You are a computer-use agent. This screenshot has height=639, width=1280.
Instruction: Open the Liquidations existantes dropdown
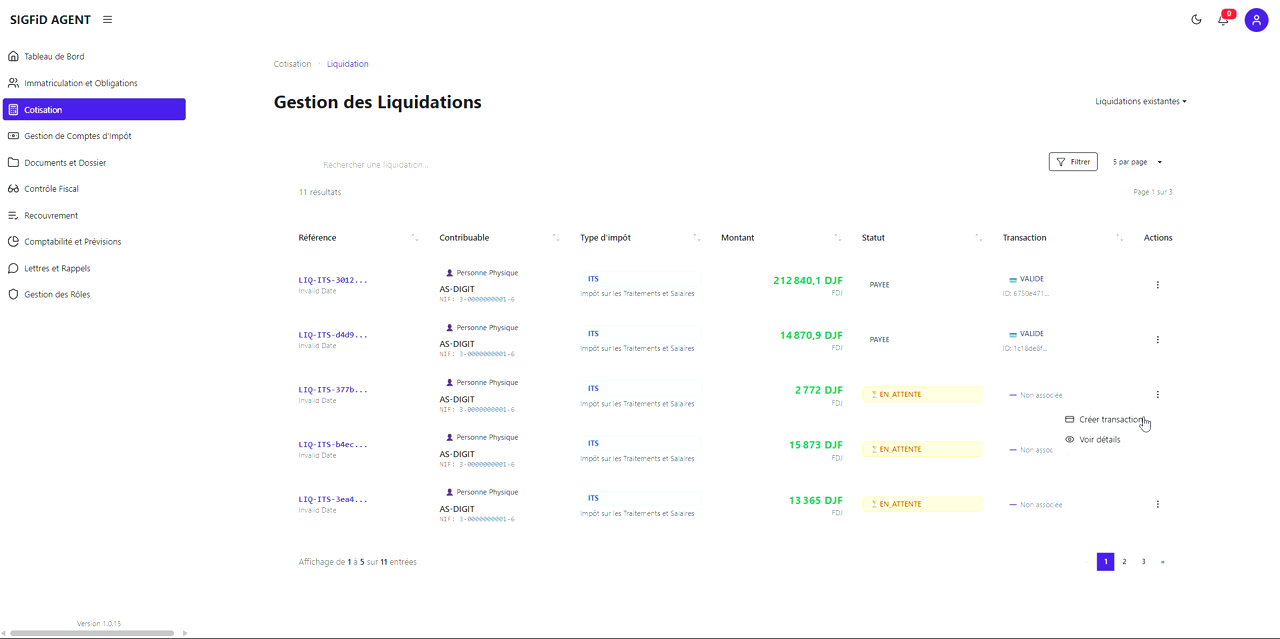click(x=1139, y=101)
